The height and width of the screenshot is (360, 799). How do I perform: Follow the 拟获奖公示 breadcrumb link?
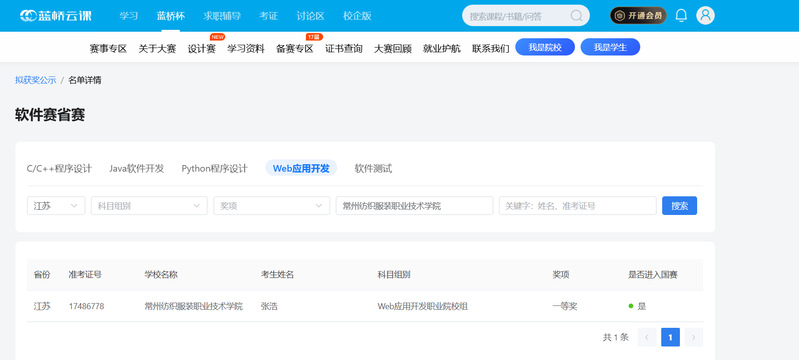(x=36, y=80)
